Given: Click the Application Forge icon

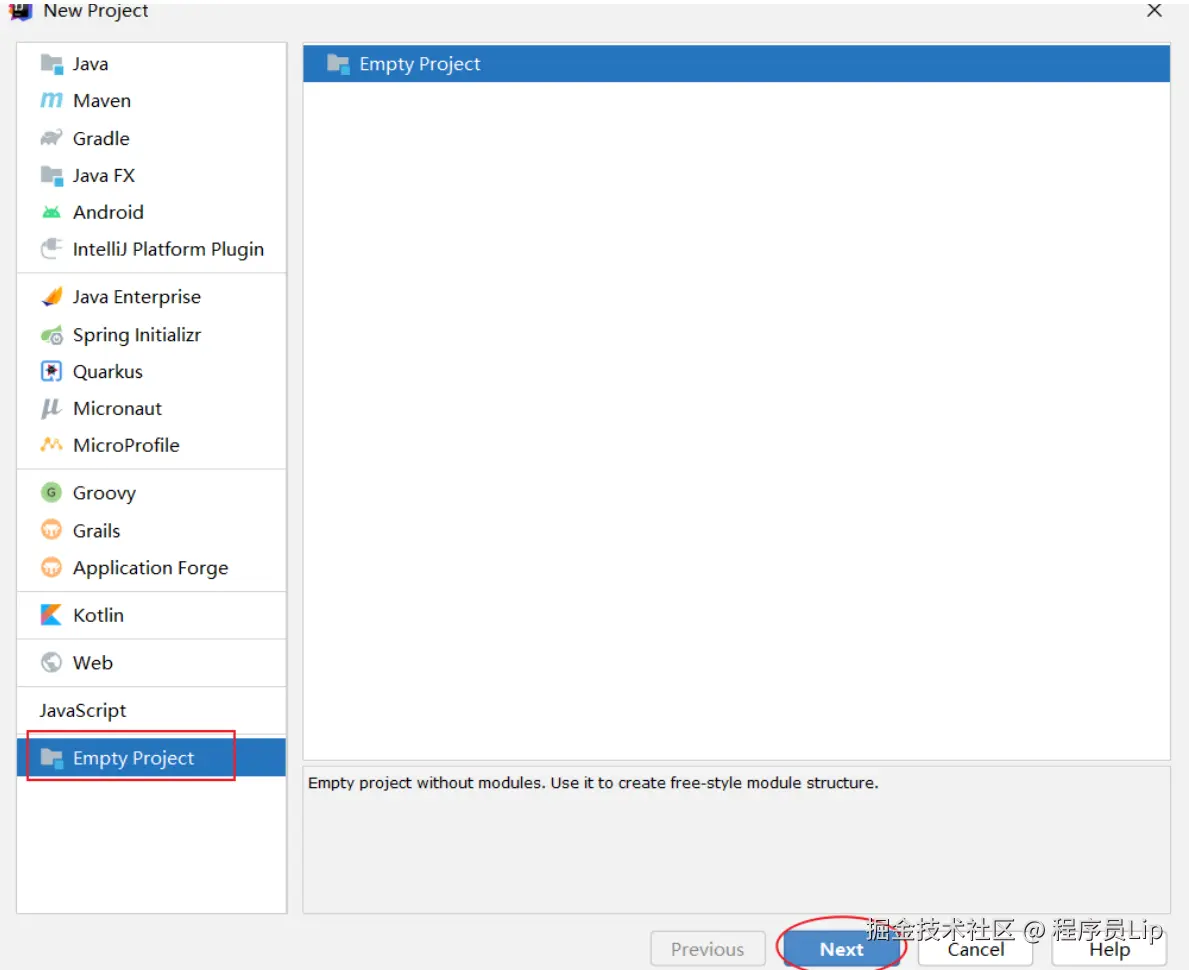Looking at the screenshot, I should (52, 567).
